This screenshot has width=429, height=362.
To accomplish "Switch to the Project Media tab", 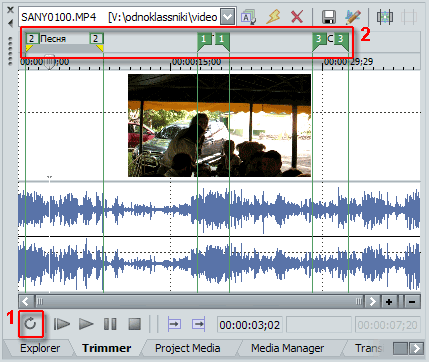I will click(x=188, y=348).
